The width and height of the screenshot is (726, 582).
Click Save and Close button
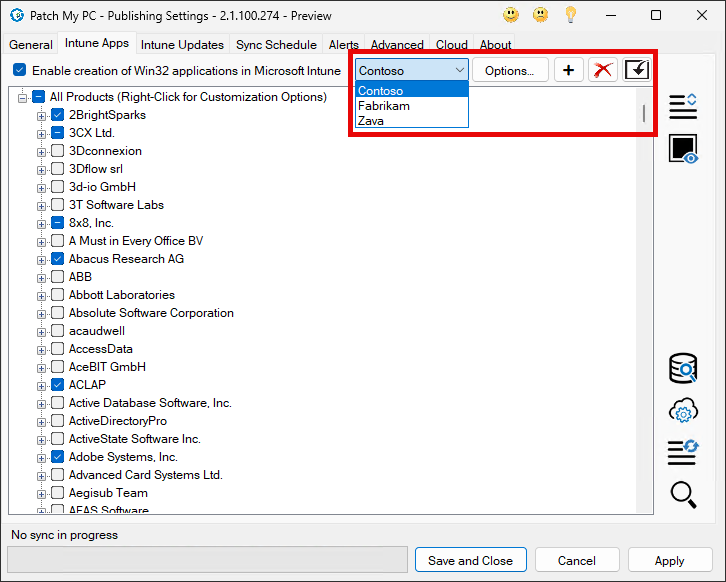coord(470,560)
